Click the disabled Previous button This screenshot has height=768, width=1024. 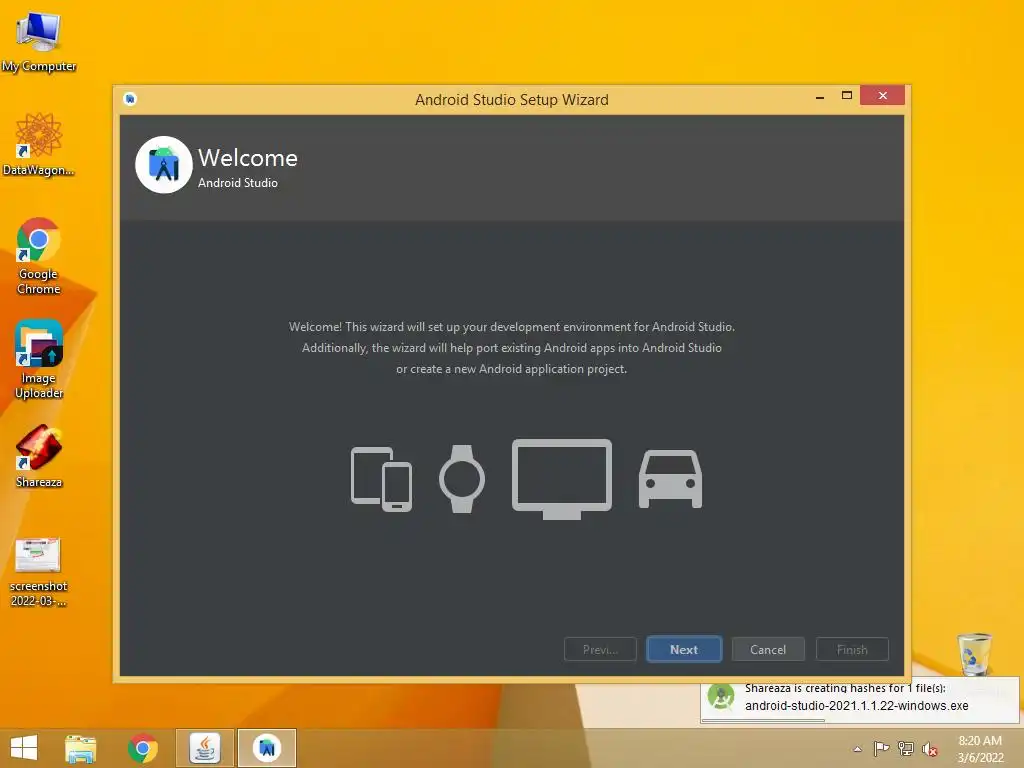600,649
